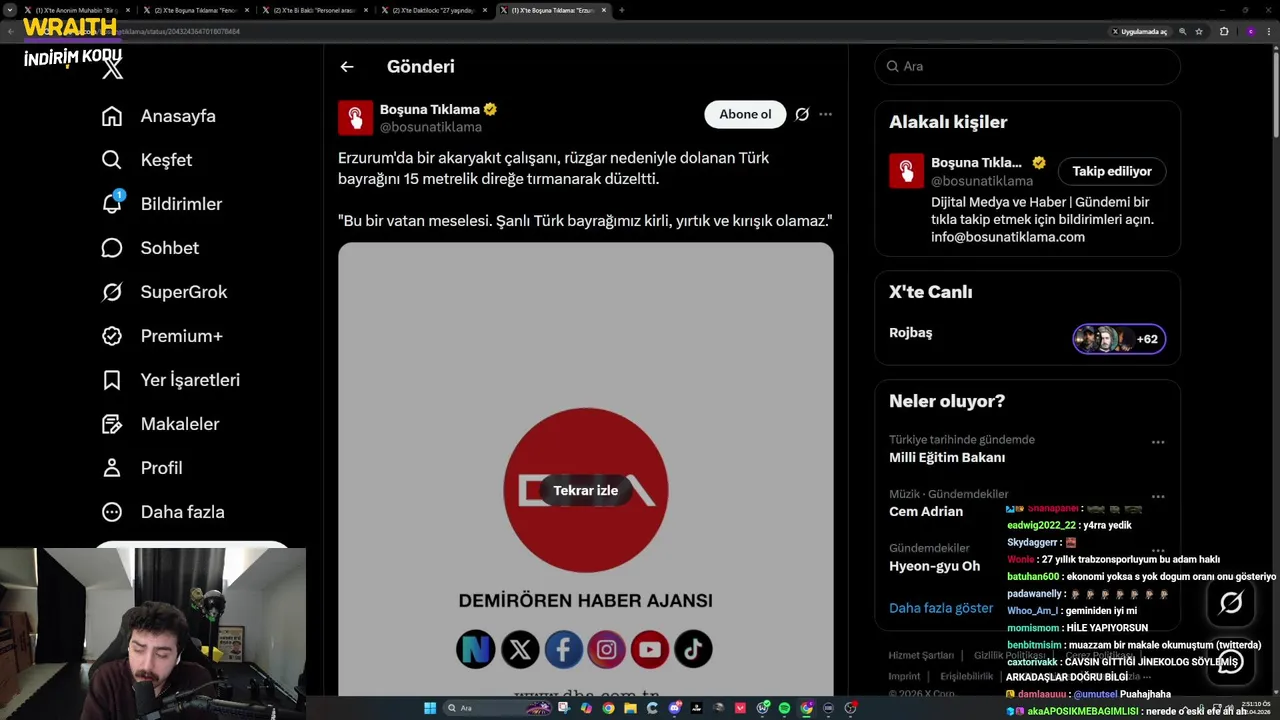Image resolution: width=1280 pixels, height=720 pixels.
Task: Open the Rojbaş live space
Action: click(x=911, y=333)
